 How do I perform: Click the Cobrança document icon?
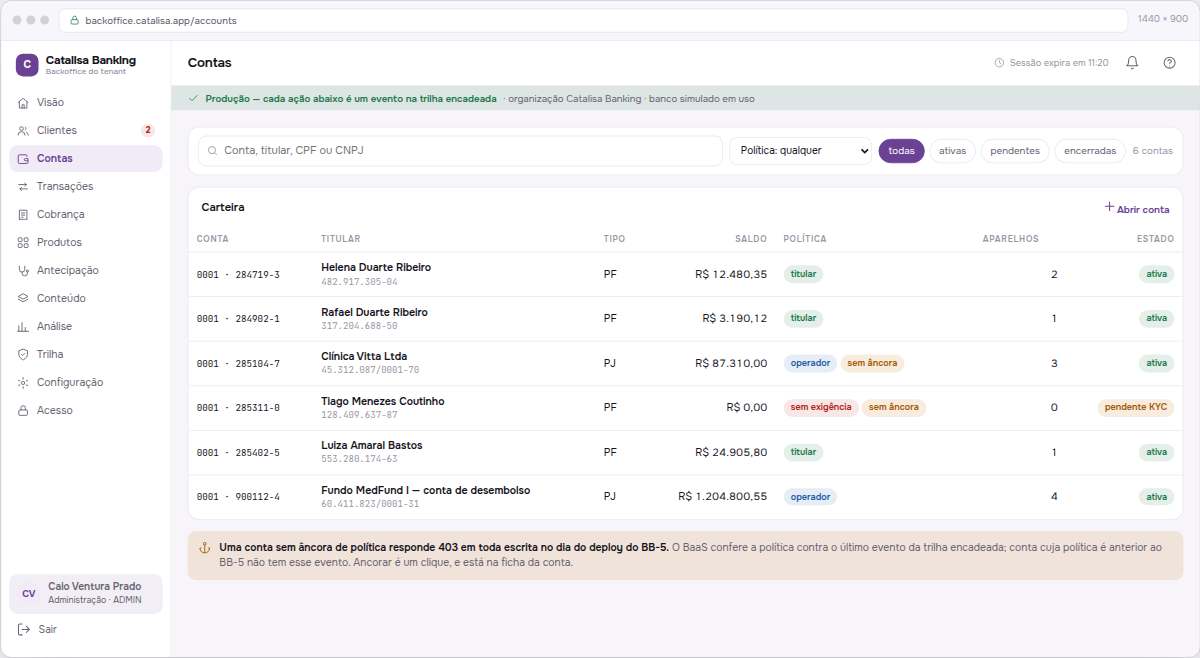[x=23, y=215]
